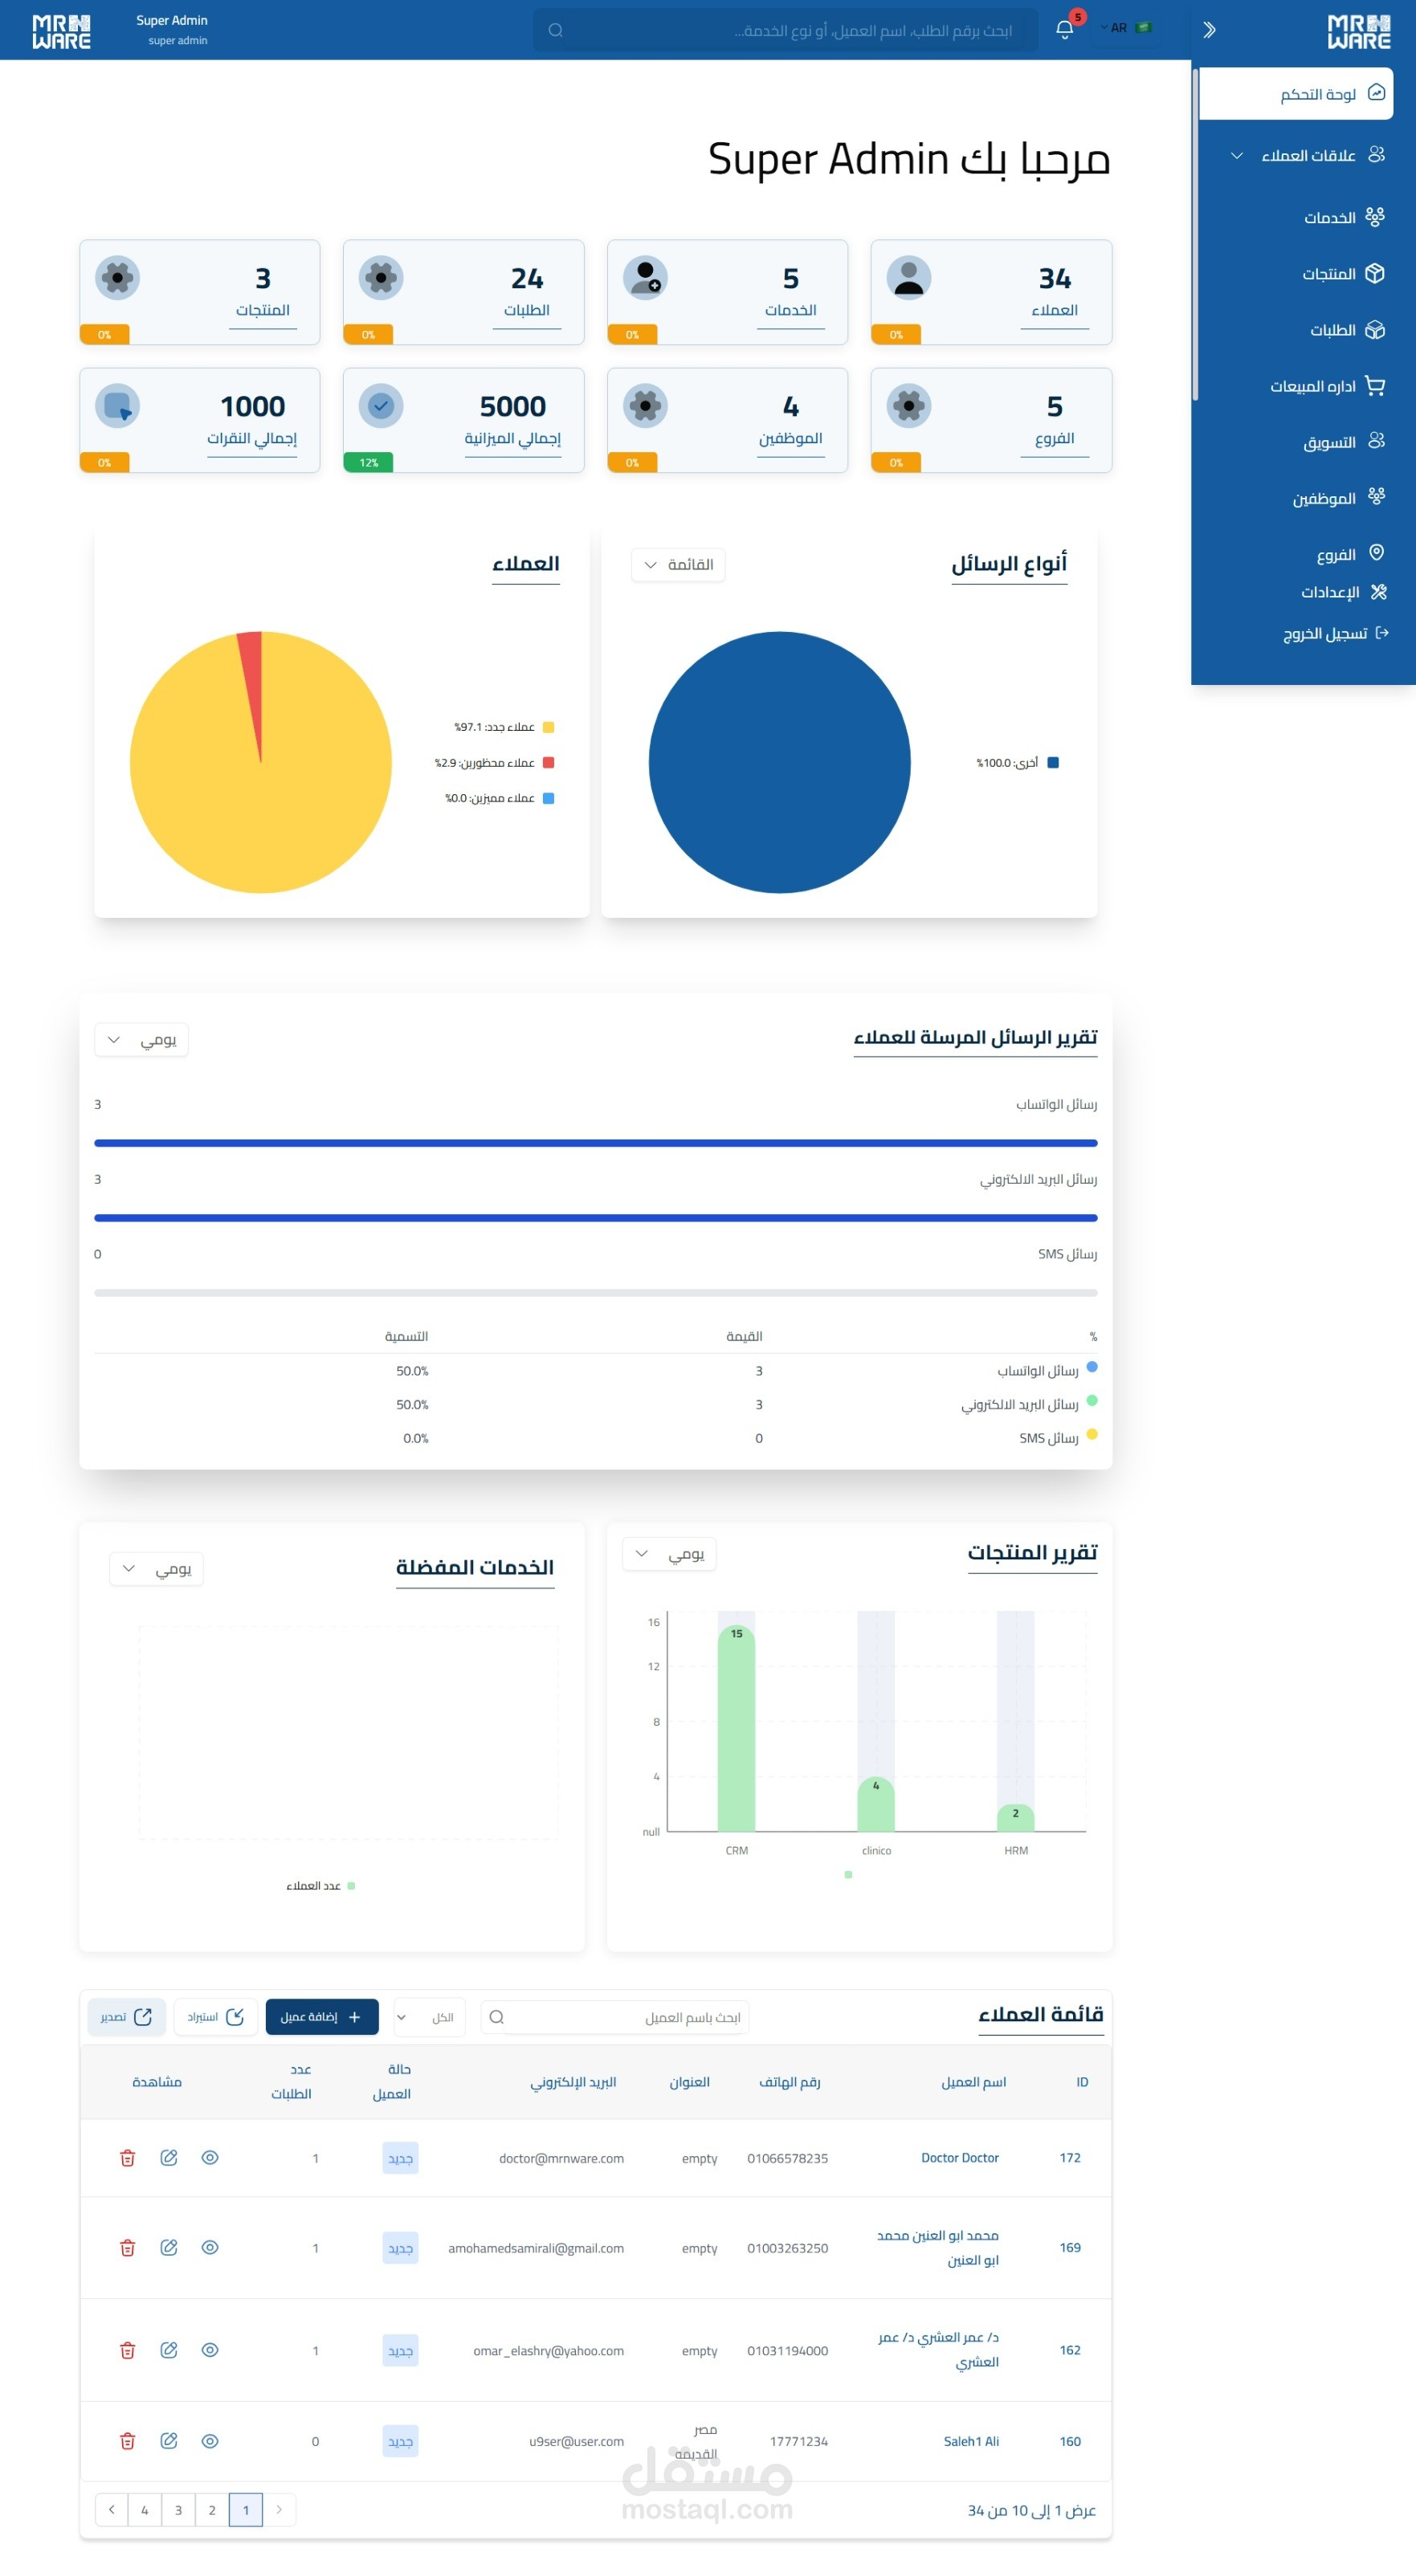Toggle the blocked customers legend entry
The height and width of the screenshot is (2576, 1416).
coord(494,763)
